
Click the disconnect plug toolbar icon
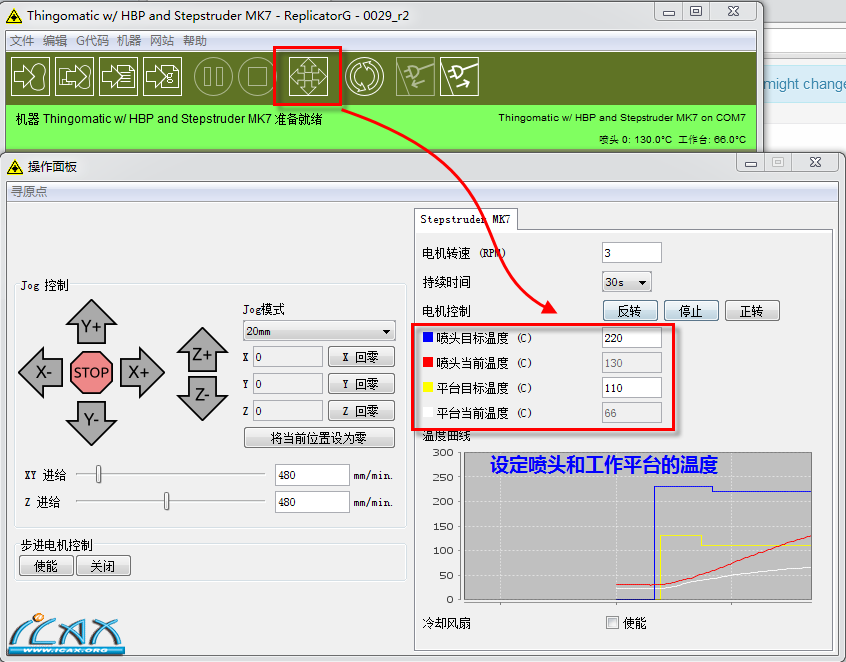click(459, 77)
